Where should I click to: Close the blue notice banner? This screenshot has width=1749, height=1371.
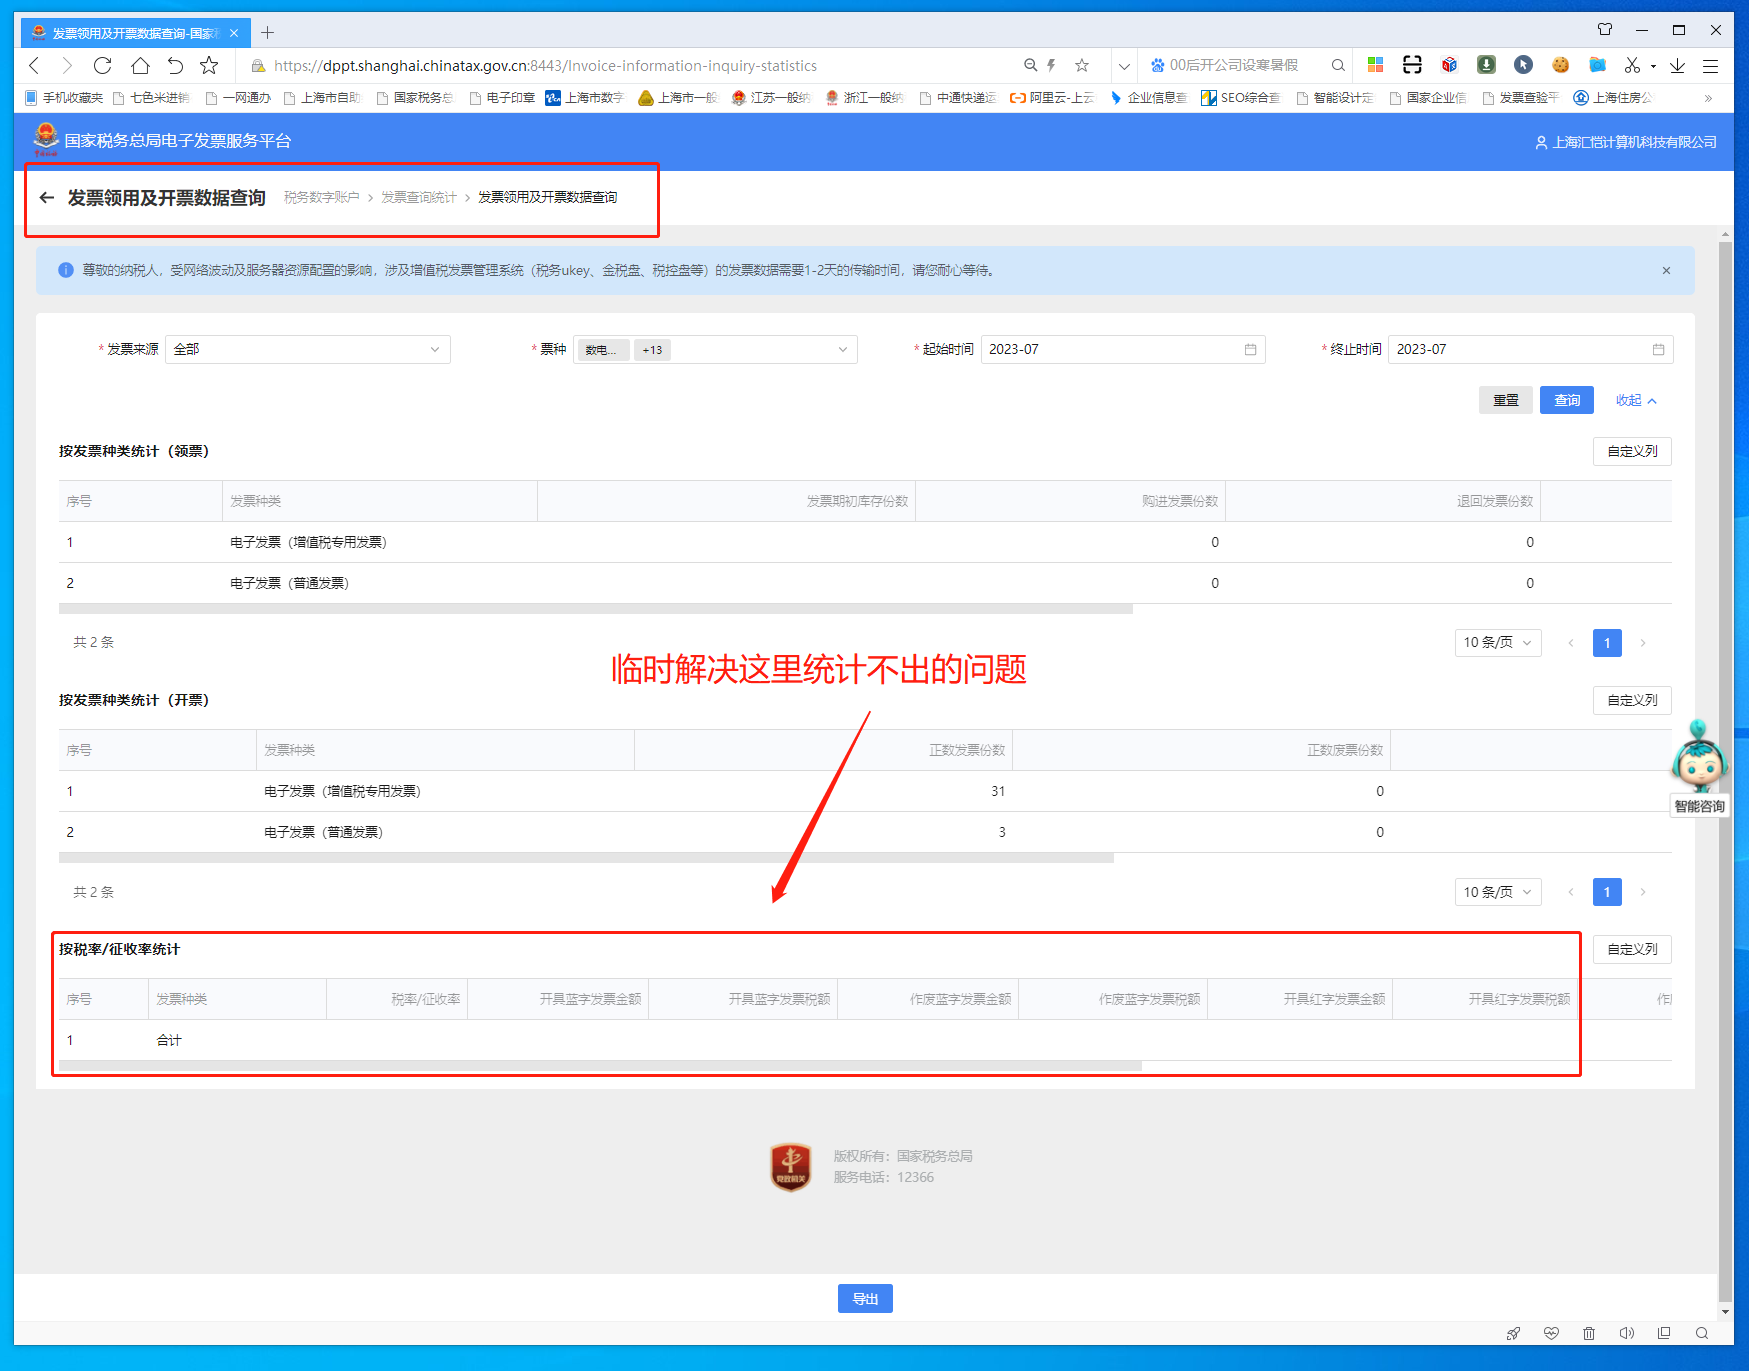[x=1666, y=271]
